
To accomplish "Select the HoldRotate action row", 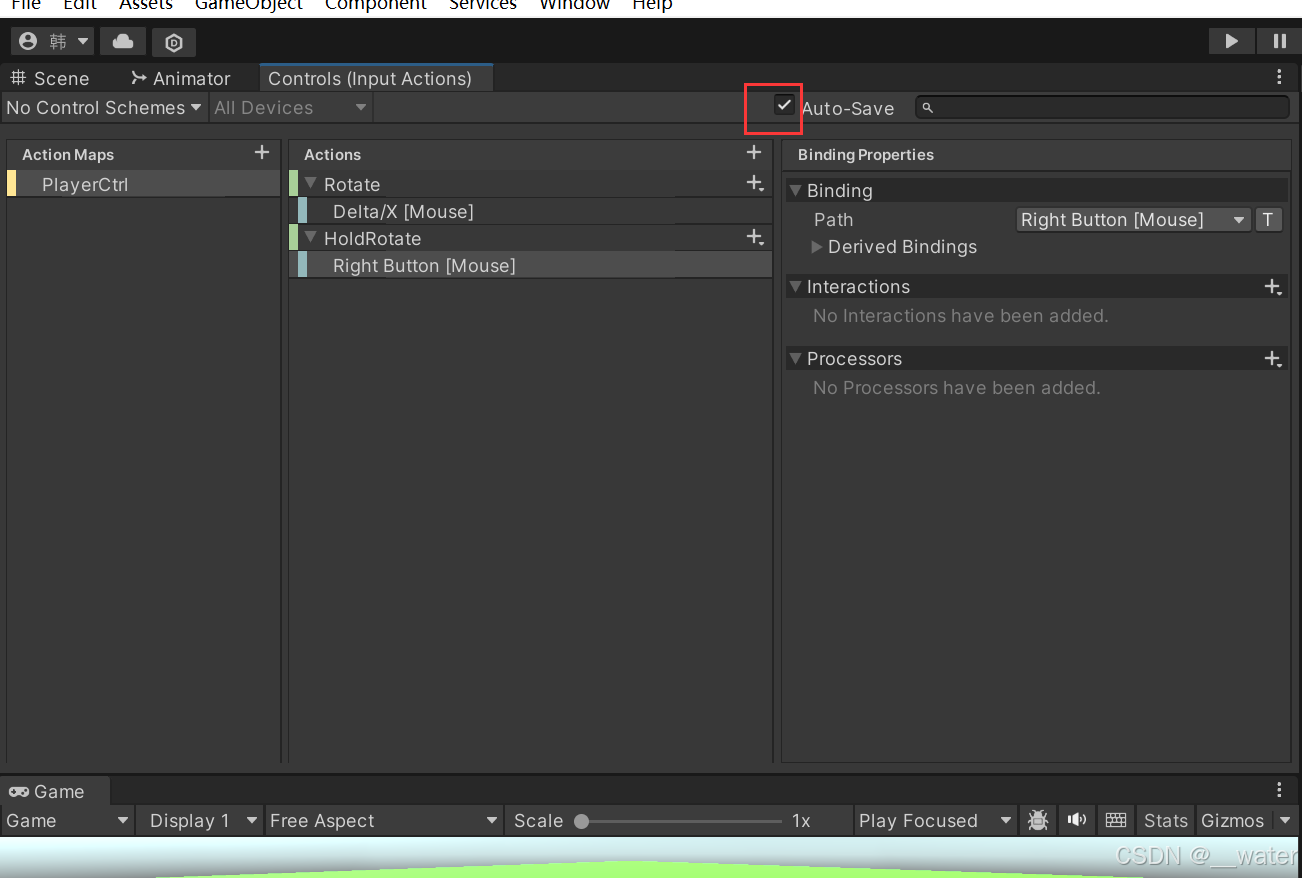I will point(530,238).
